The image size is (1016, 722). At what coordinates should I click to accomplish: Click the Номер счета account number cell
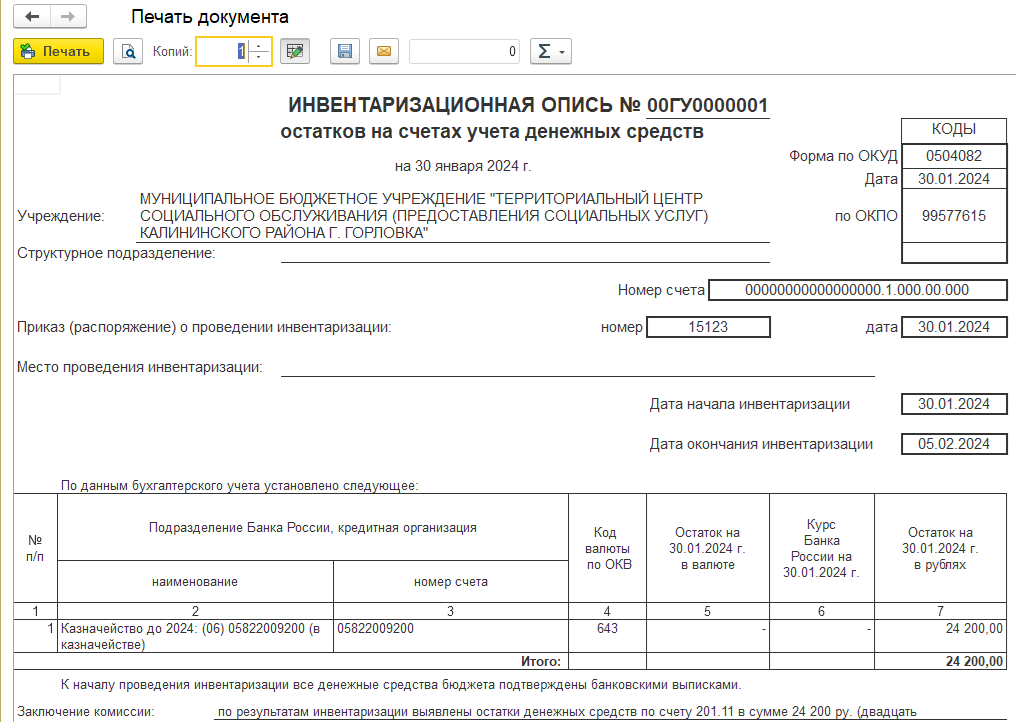[857, 290]
